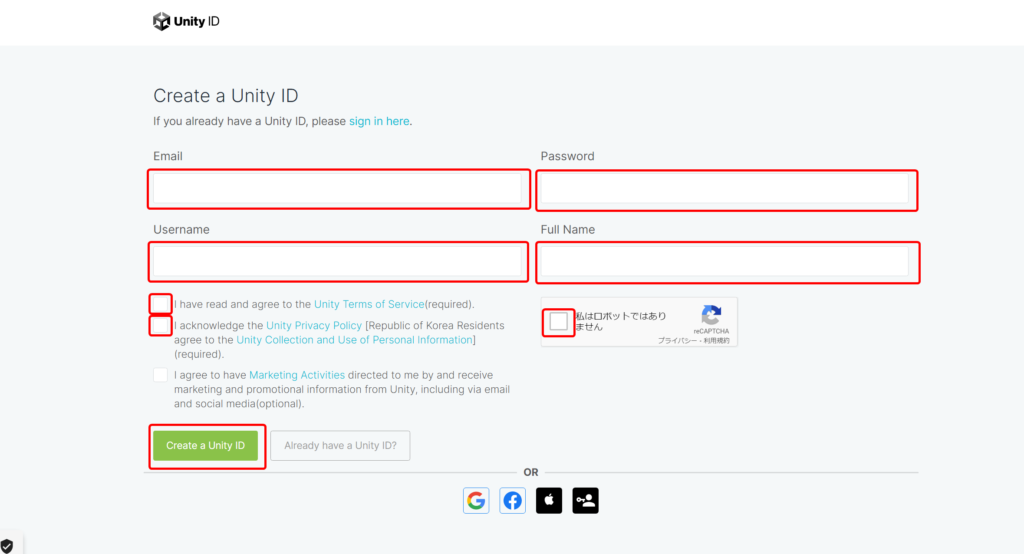Open the Unity Terms of Service link
1024x554 pixels.
pos(369,304)
